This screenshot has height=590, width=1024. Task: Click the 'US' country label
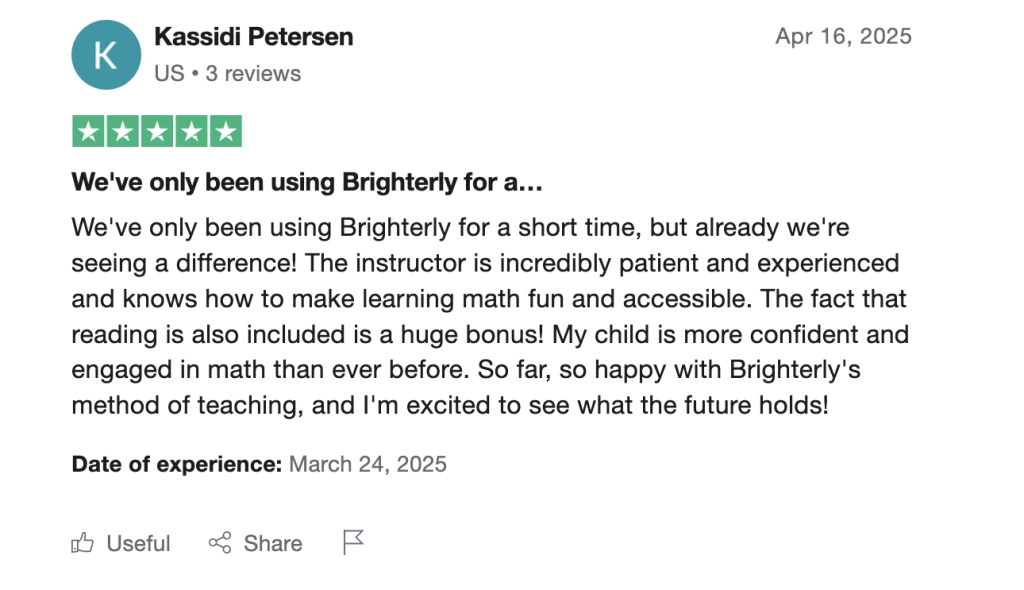(169, 73)
